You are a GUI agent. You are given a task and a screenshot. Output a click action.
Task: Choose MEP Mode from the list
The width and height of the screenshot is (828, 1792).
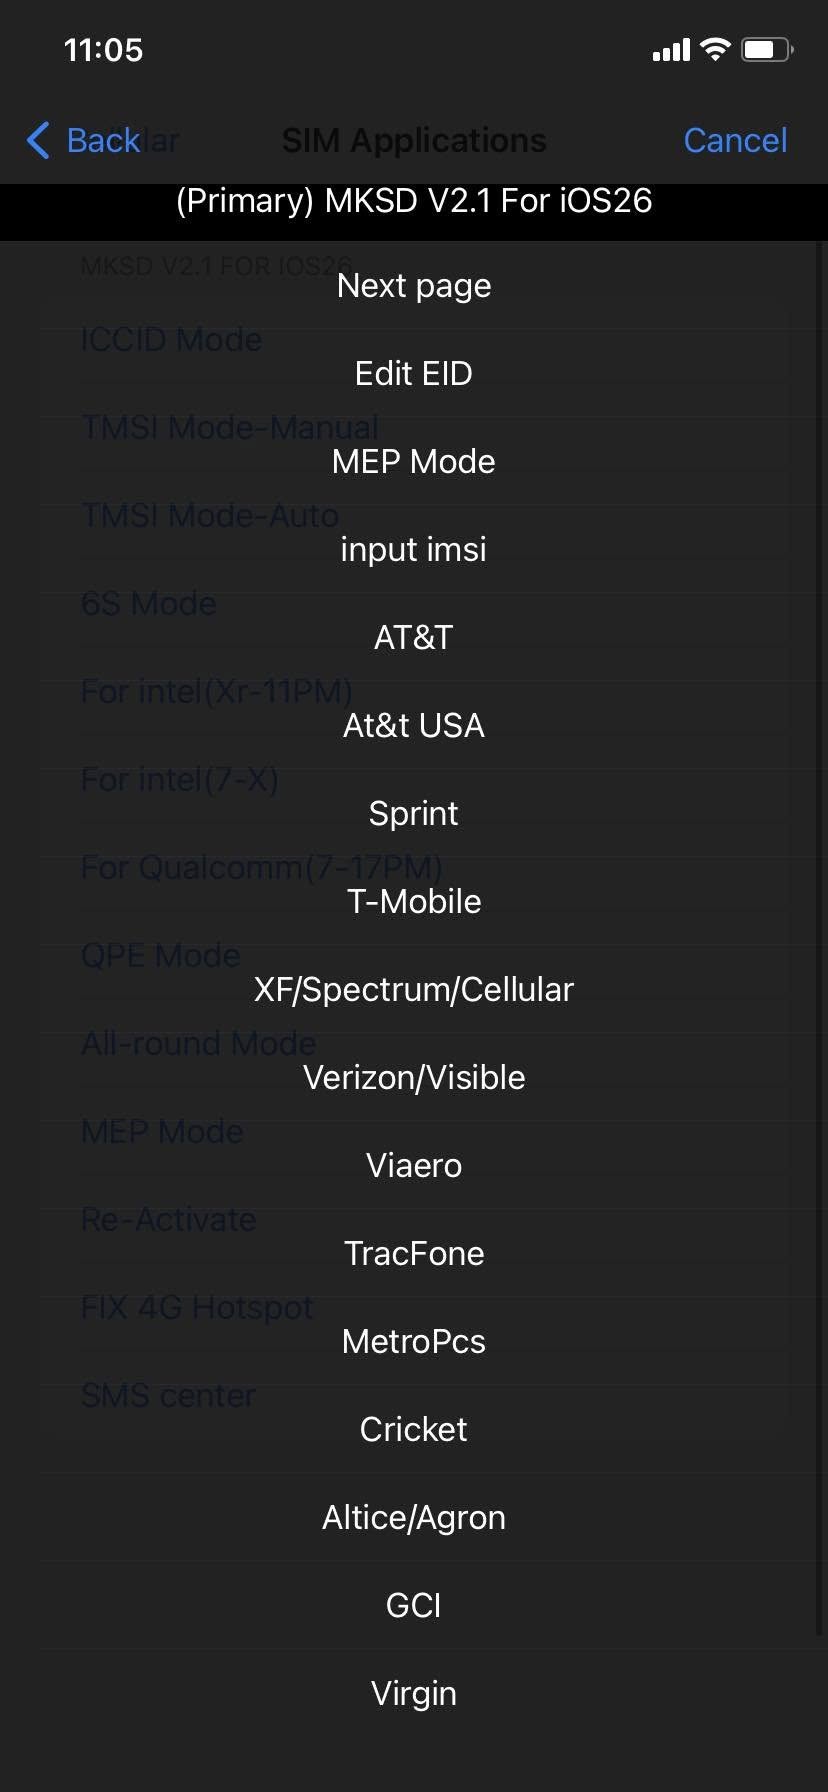pyautogui.click(x=414, y=462)
